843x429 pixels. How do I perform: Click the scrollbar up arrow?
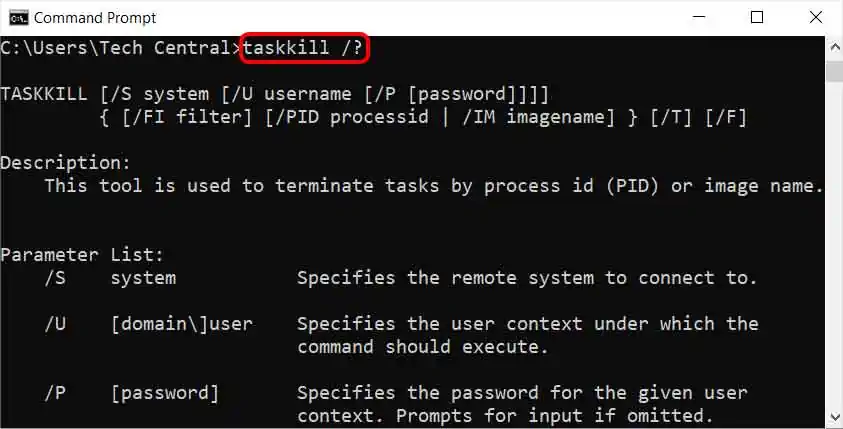point(833,44)
